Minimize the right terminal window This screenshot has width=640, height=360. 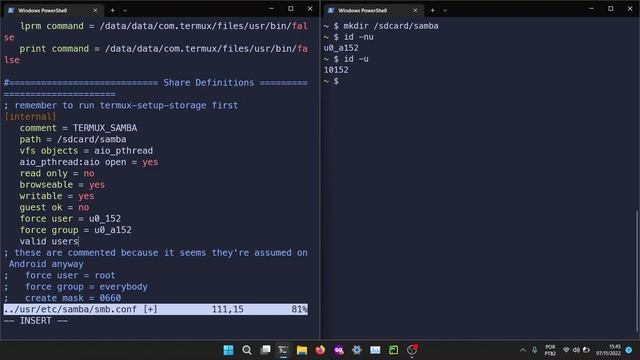[591, 9]
